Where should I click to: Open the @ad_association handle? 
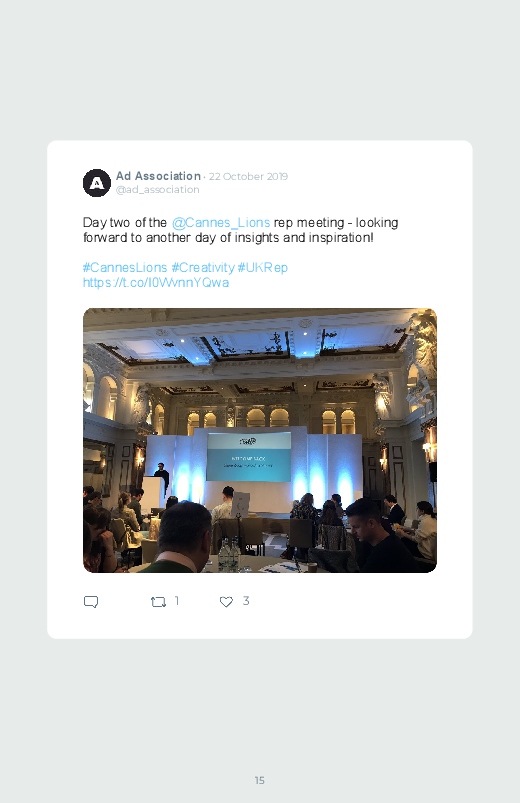[x=157, y=189]
